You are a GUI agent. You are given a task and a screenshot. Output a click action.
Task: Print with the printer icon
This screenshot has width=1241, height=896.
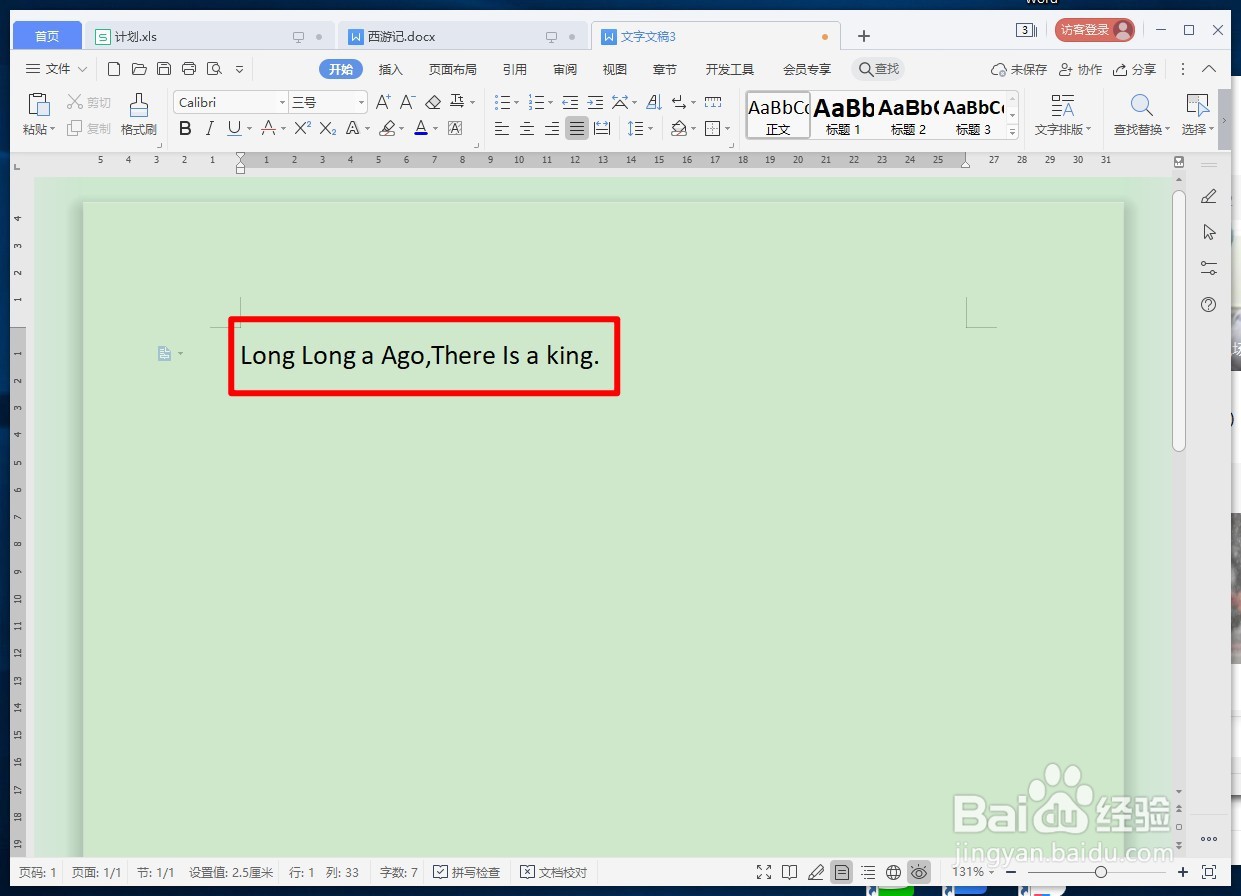(189, 69)
